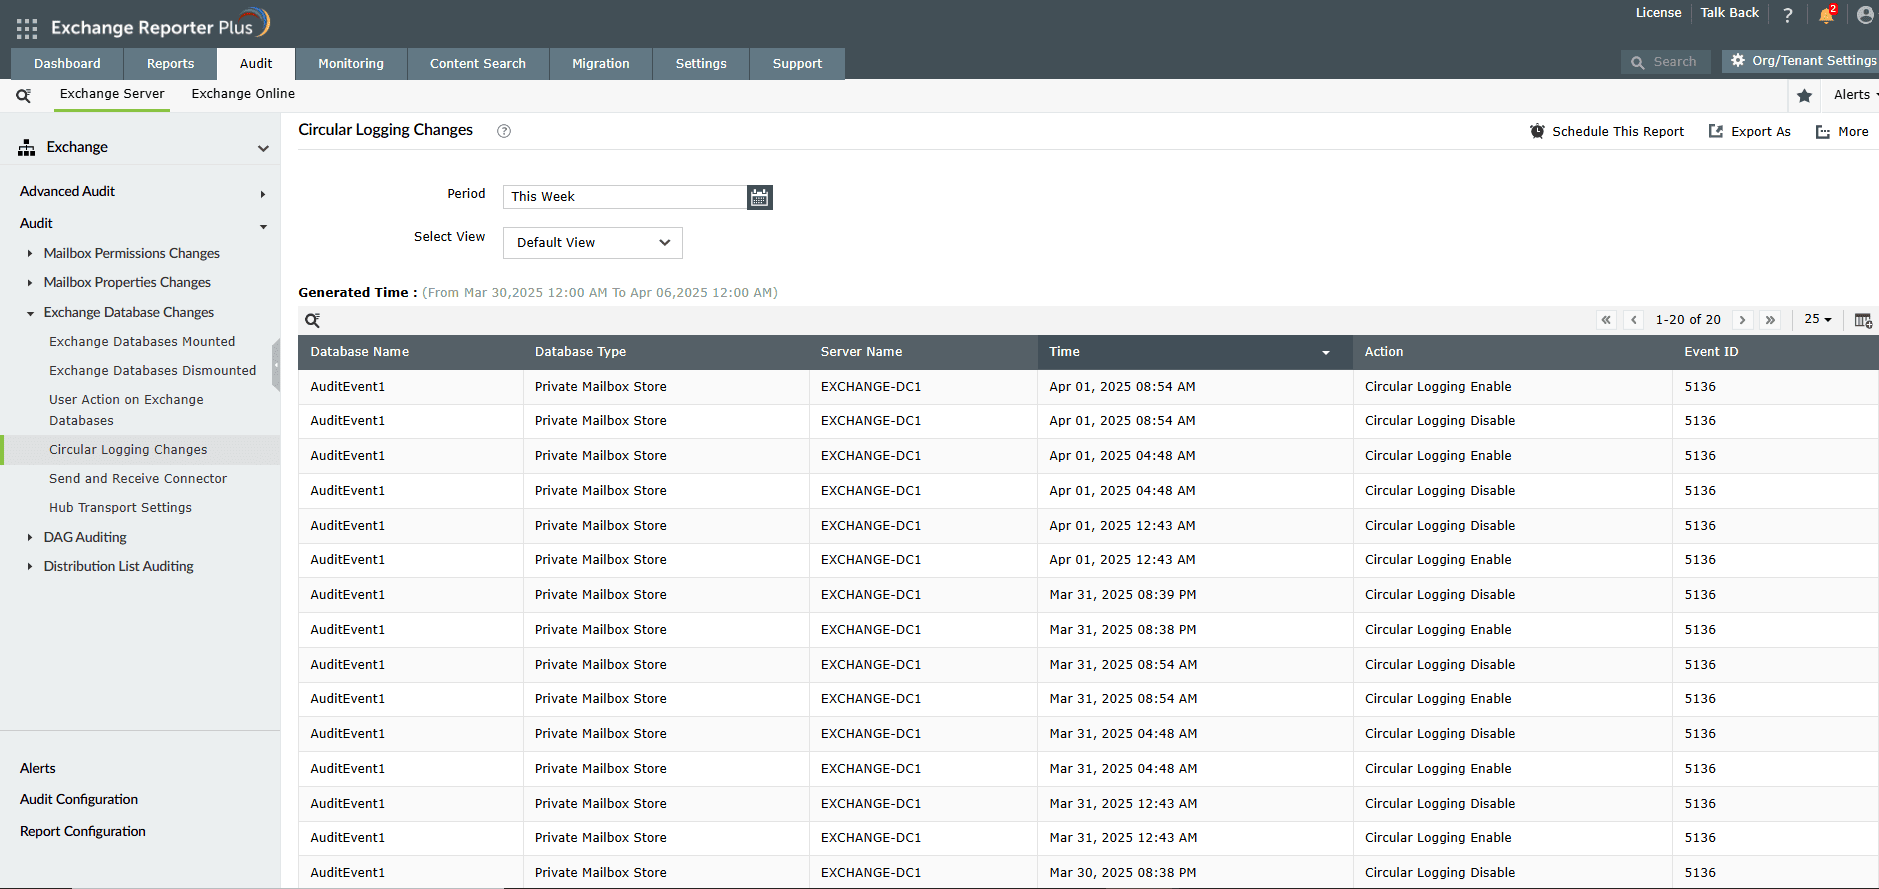Go to next page of results

click(1743, 320)
